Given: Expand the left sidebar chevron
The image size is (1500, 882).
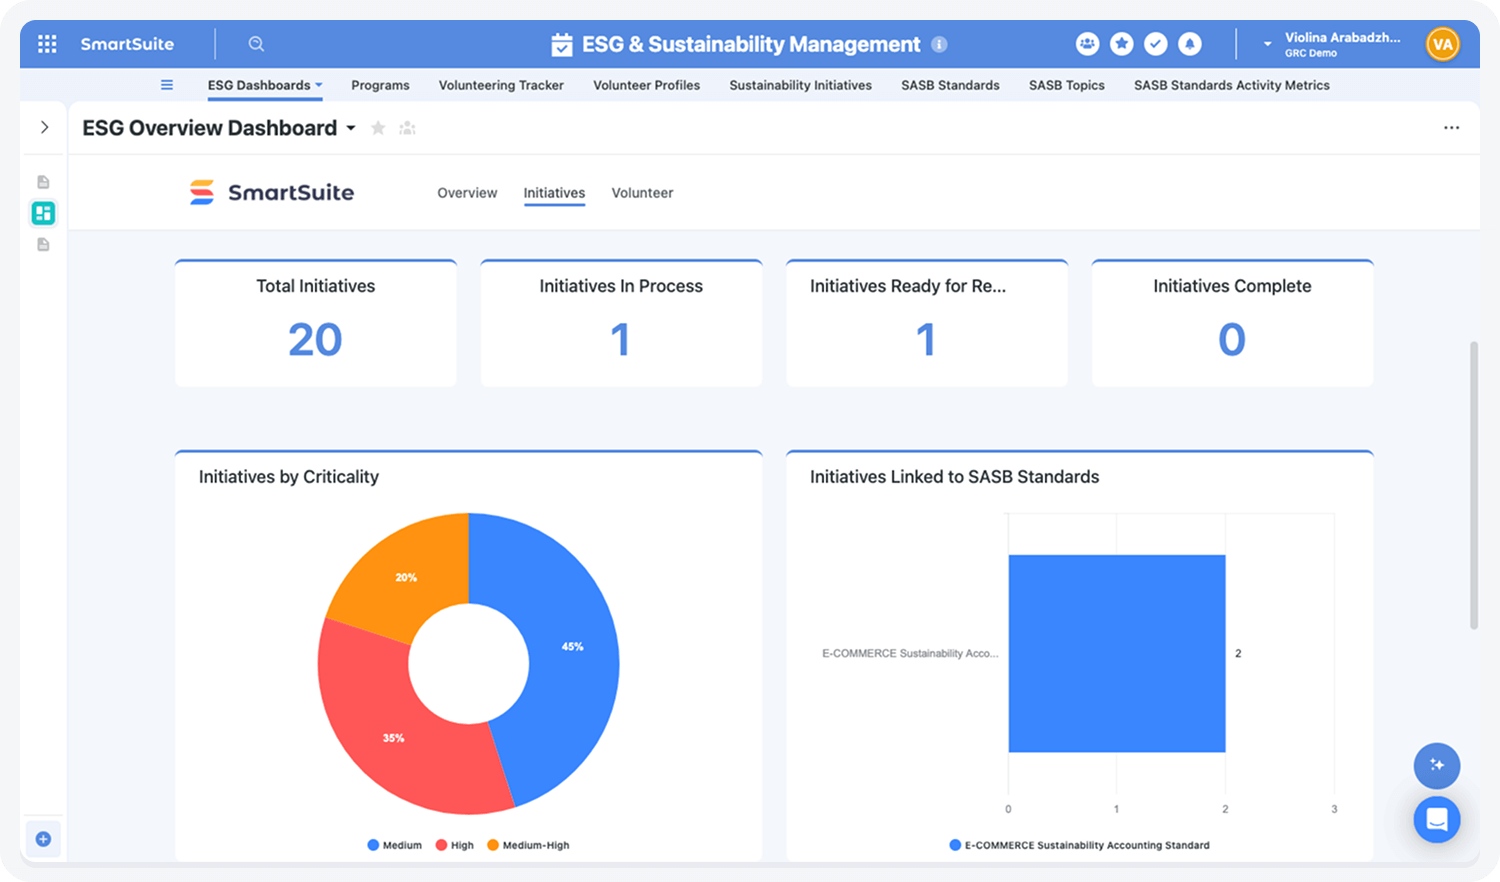Looking at the screenshot, I should [44, 127].
